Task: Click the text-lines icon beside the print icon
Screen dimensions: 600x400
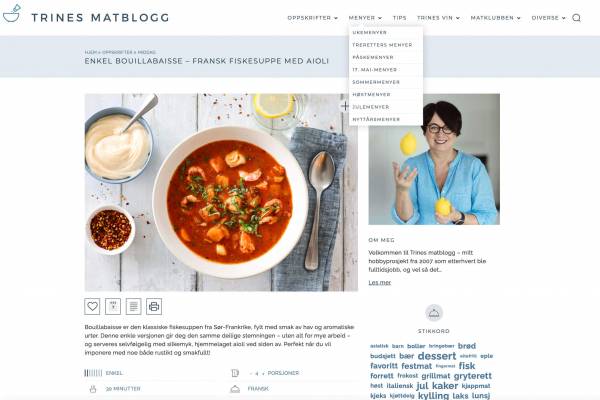Action: (x=134, y=306)
